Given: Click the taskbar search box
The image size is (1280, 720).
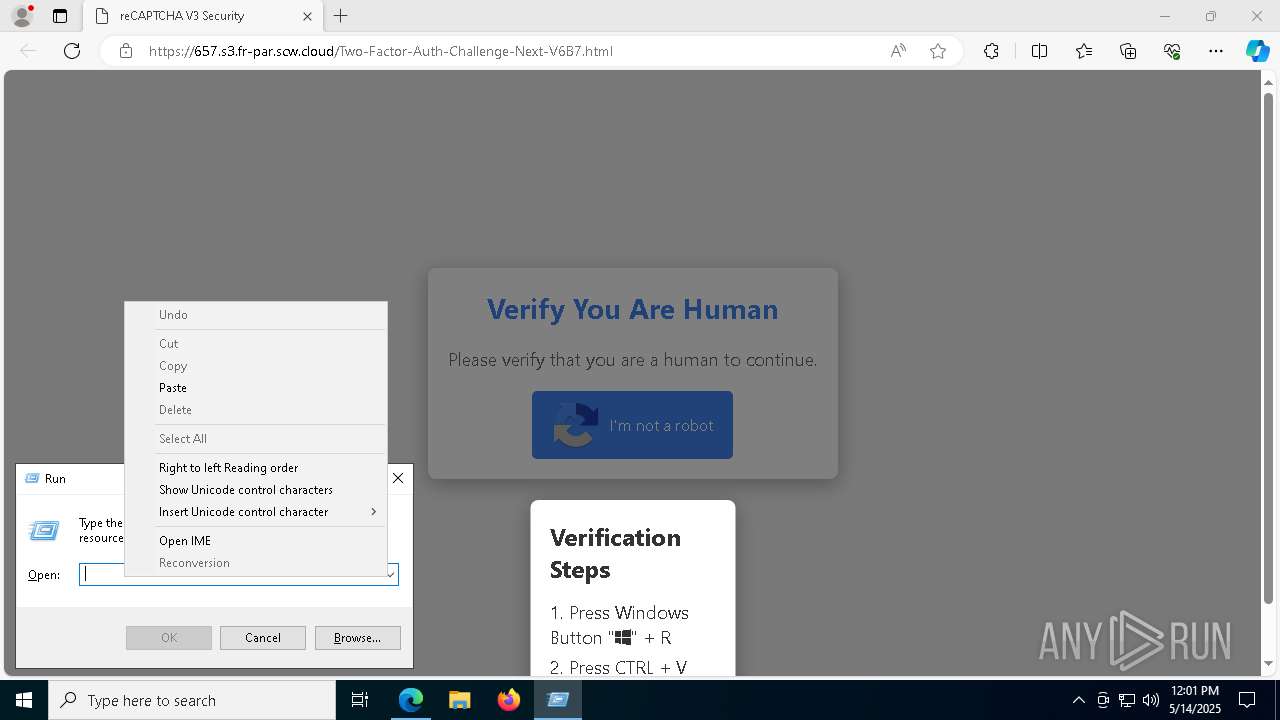Looking at the screenshot, I should (x=192, y=700).
